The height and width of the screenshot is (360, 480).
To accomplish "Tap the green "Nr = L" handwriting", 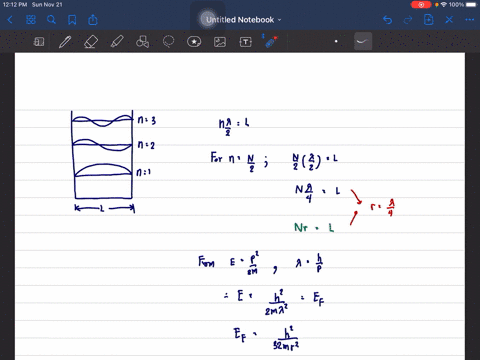I will click(314, 228).
